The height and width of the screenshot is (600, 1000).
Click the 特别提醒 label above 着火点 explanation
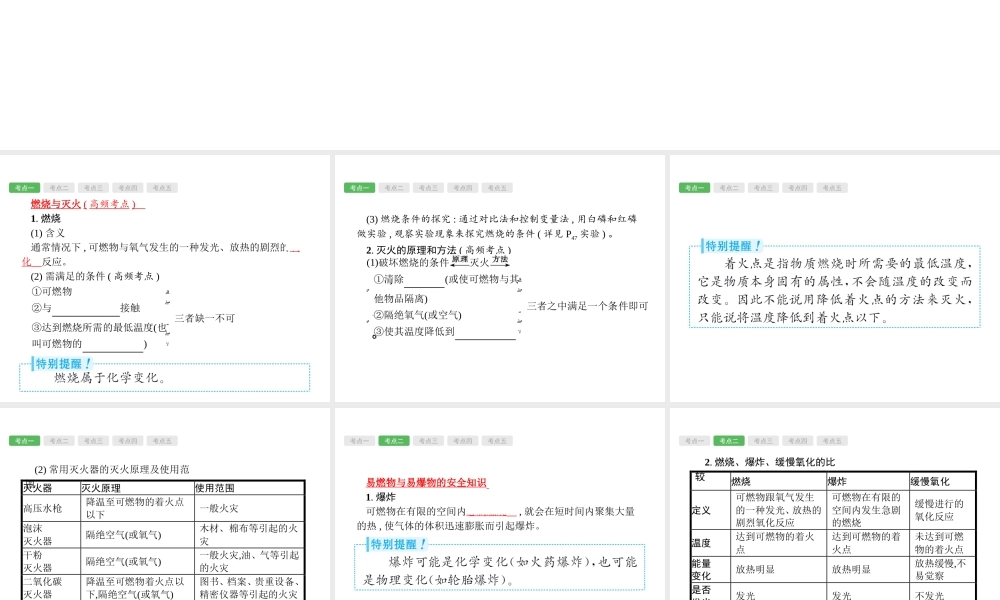(732, 246)
